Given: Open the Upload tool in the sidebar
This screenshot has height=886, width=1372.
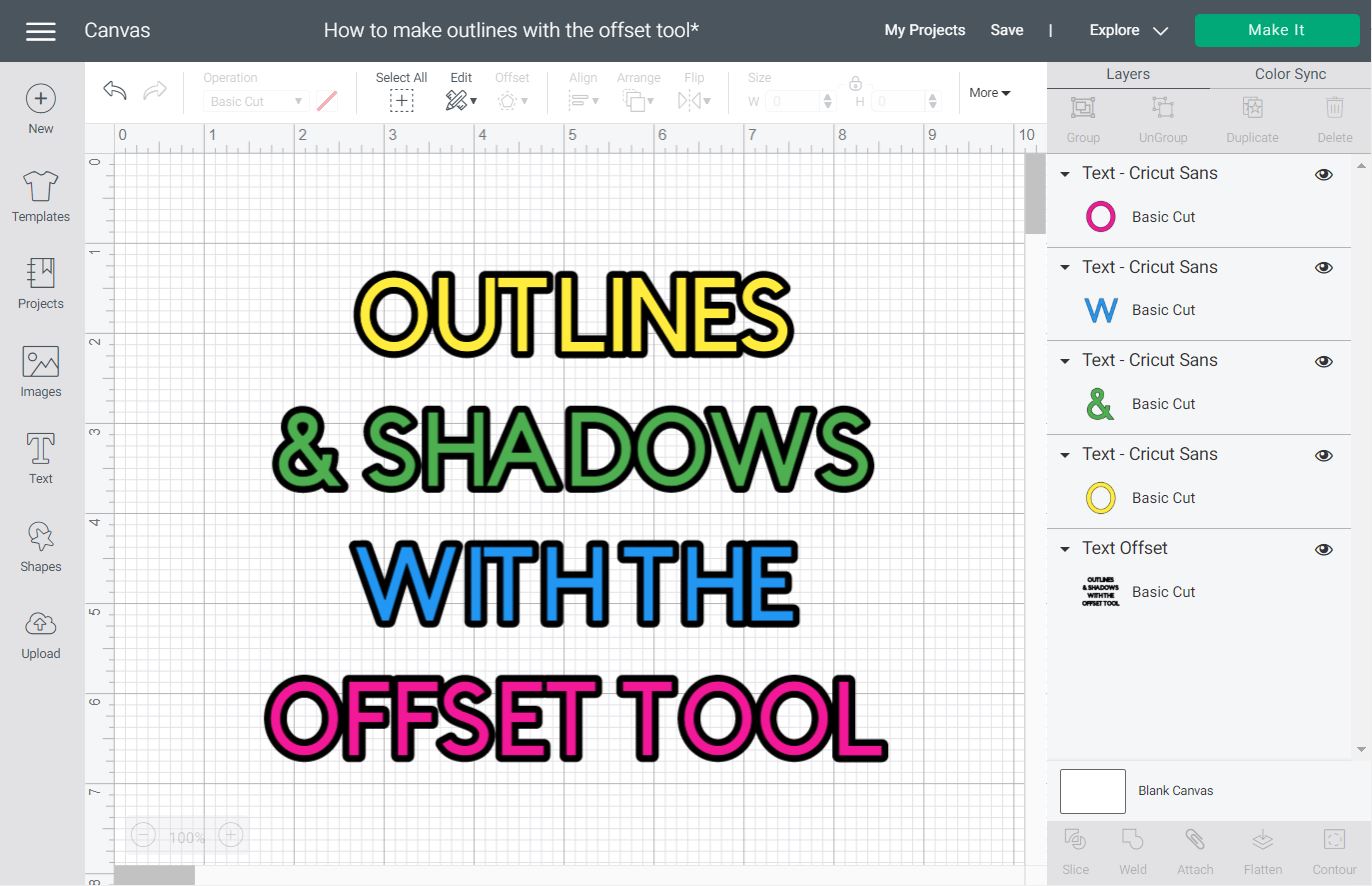Looking at the screenshot, I should pyautogui.click(x=40, y=633).
